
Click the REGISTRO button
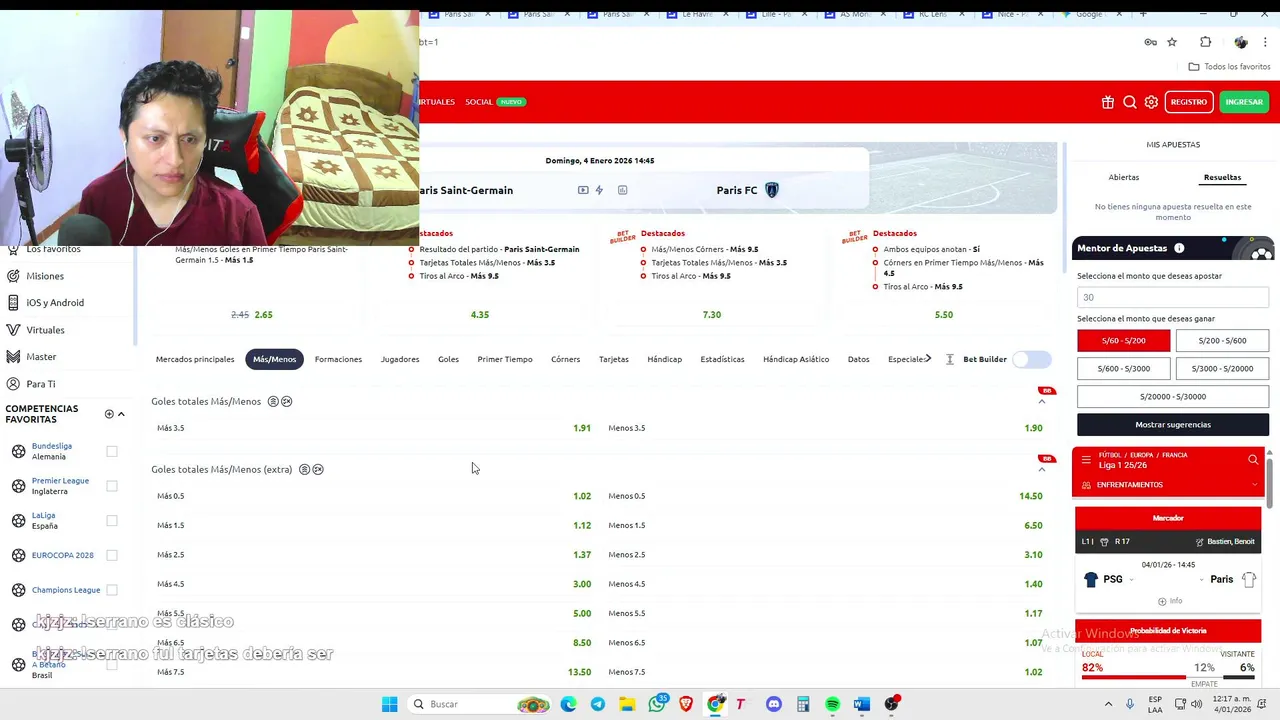coord(1189,102)
